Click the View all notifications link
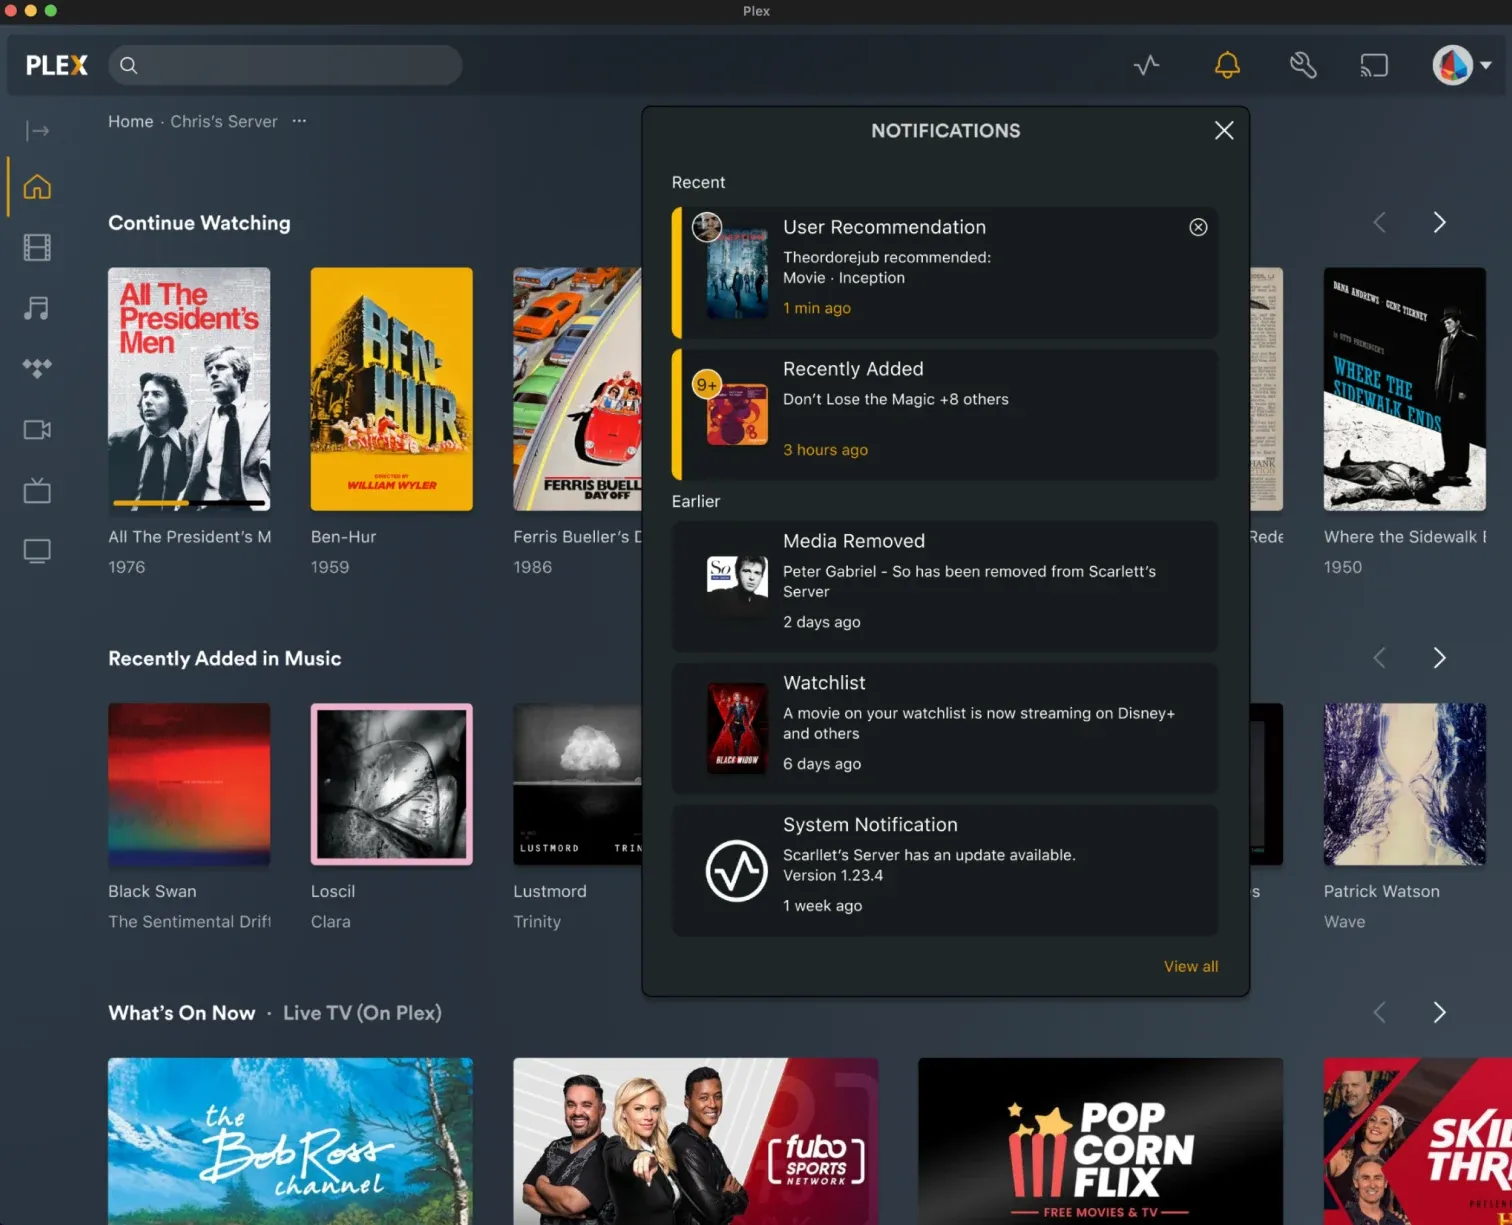The width and height of the screenshot is (1512, 1225). 1191,966
